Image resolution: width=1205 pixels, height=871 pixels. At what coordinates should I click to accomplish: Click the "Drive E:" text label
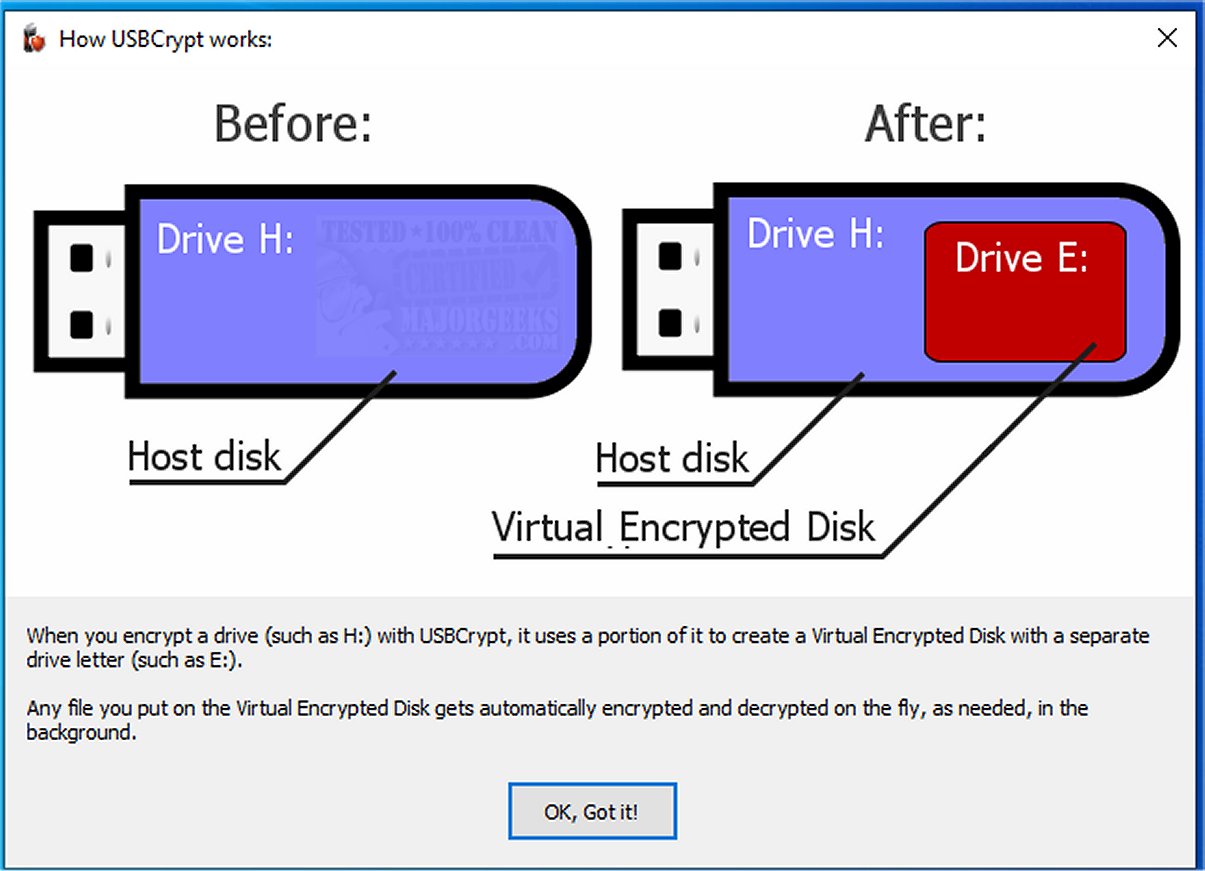click(1021, 259)
